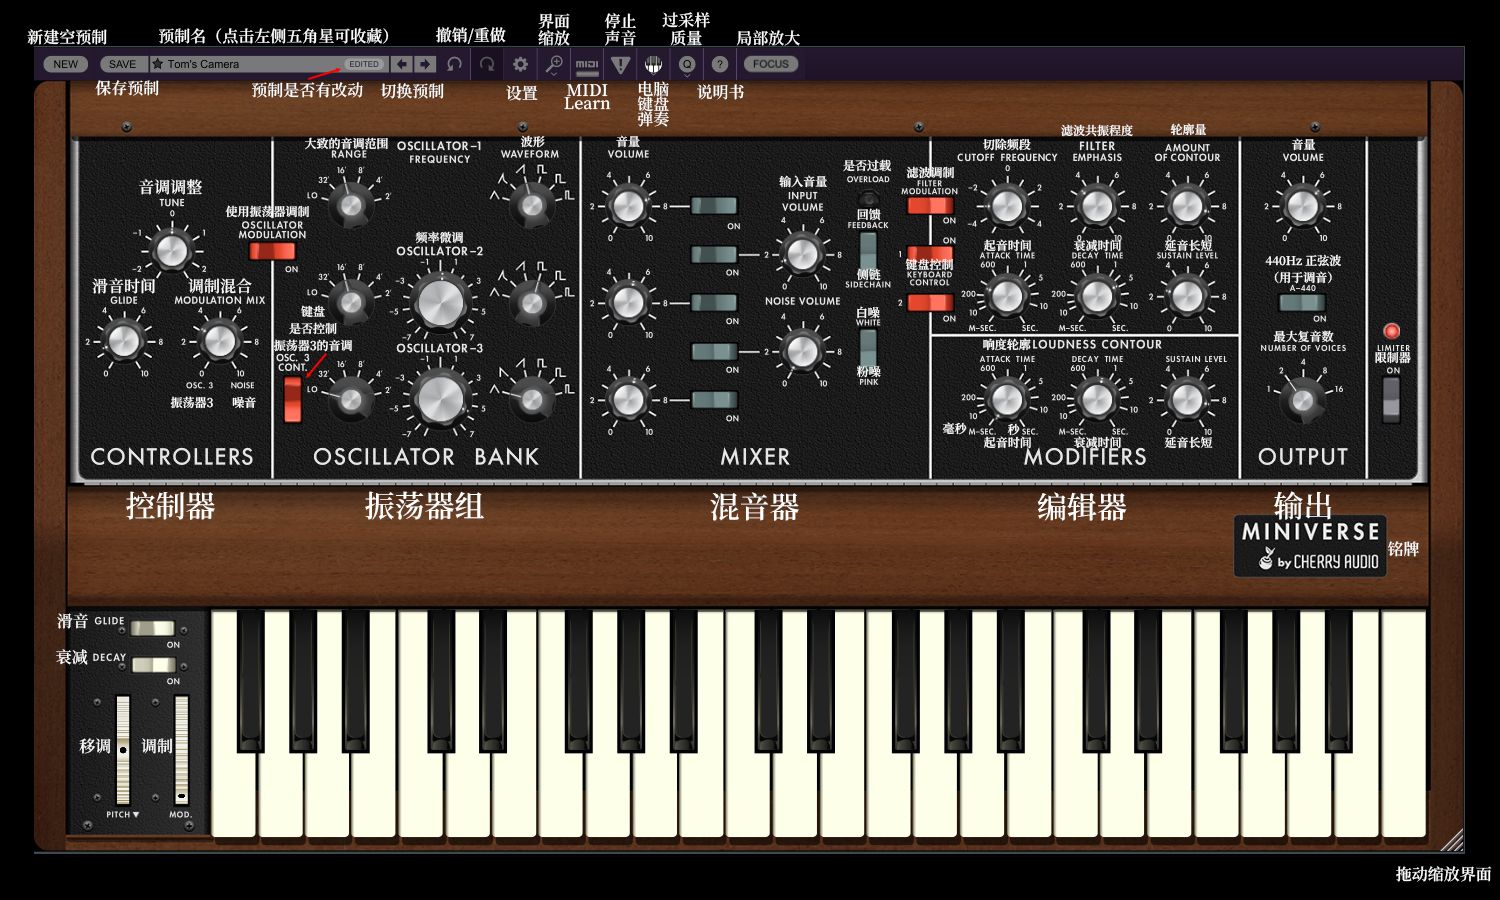Screen dimensions: 1500x900
Task: Click the Loudness Contour ATTACK TIME knob
Action: 1007,399
